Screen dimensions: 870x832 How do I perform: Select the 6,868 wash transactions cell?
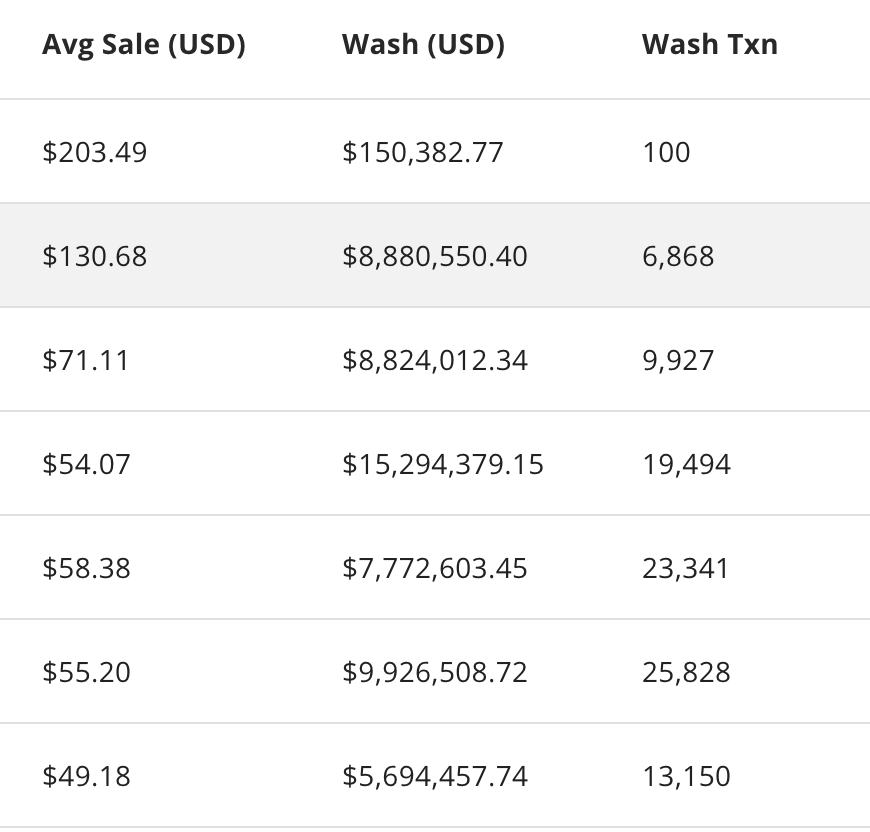pos(678,257)
